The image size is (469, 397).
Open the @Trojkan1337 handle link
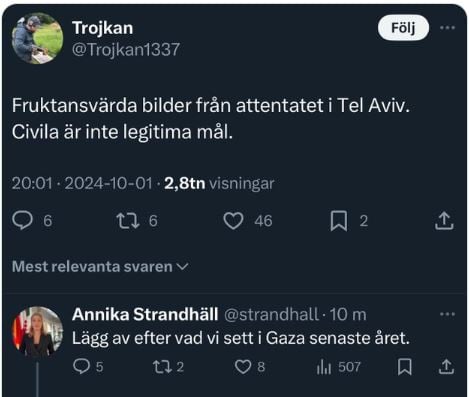coord(126,50)
